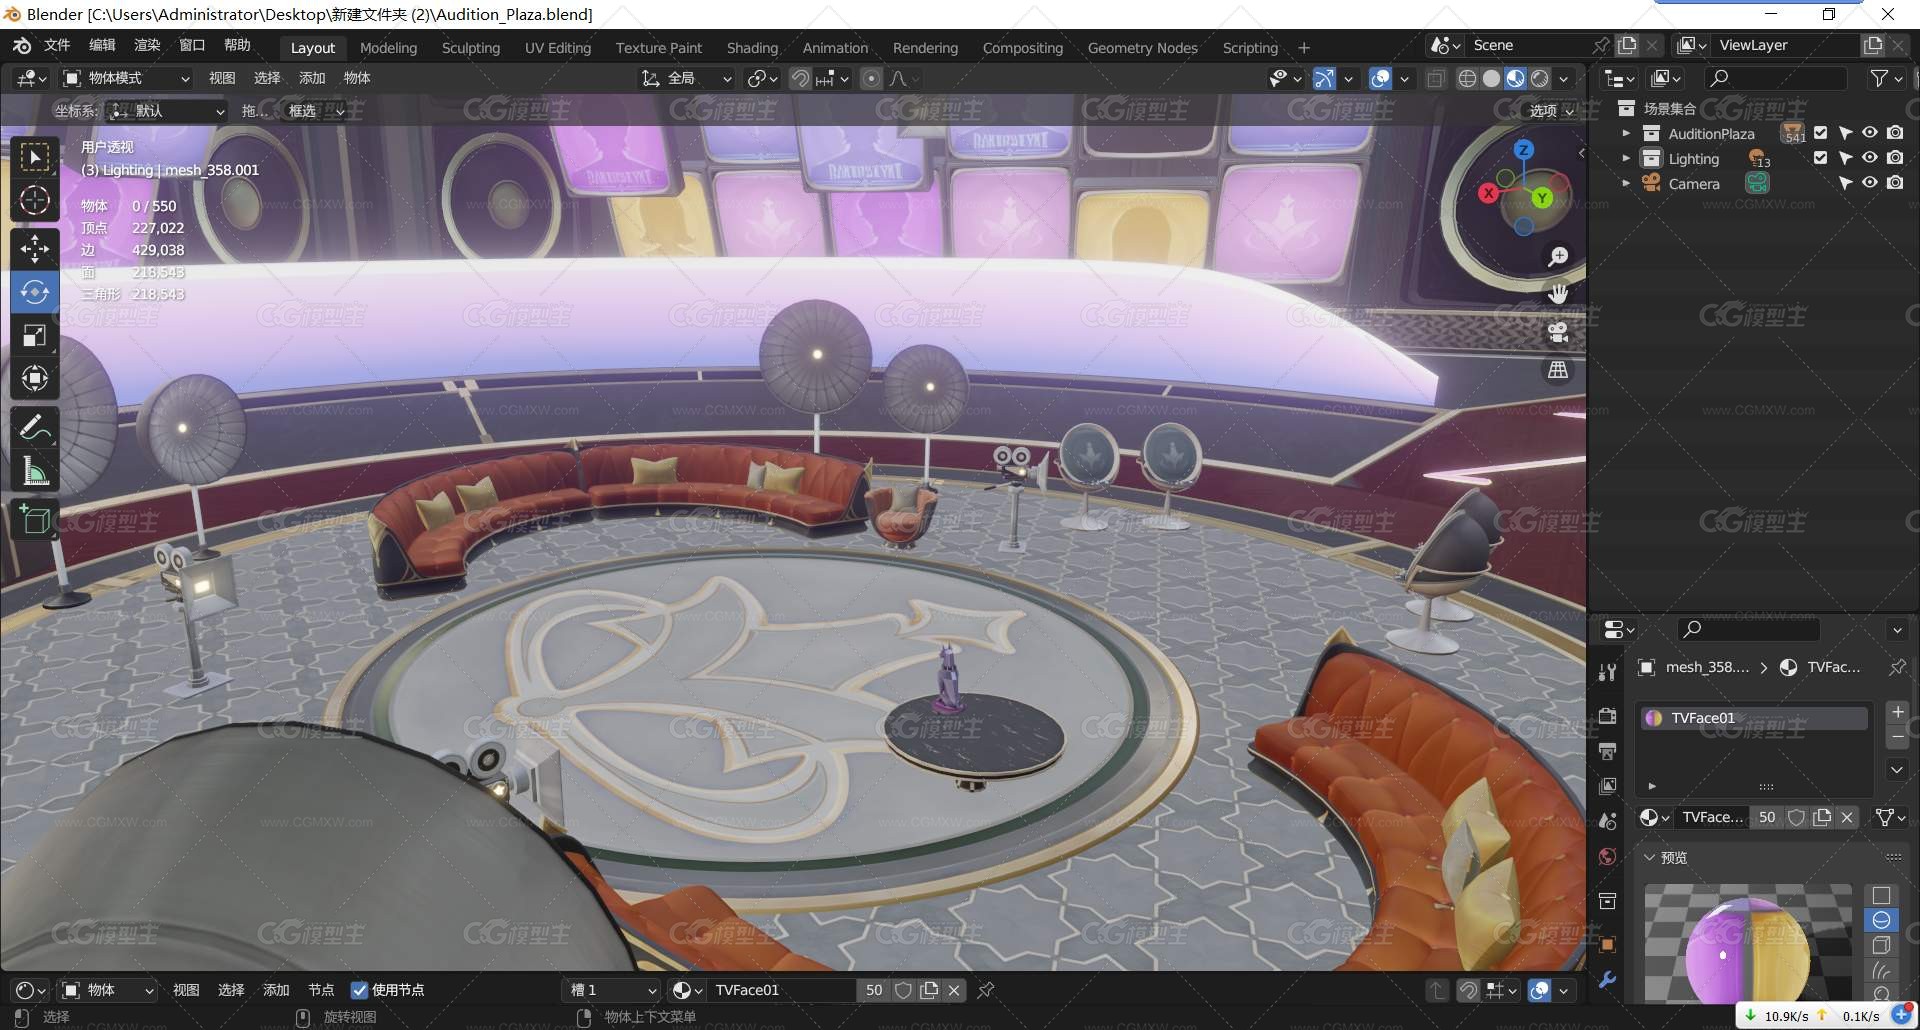Toggle X-ray display in viewport header

(x=1436, y=78)
